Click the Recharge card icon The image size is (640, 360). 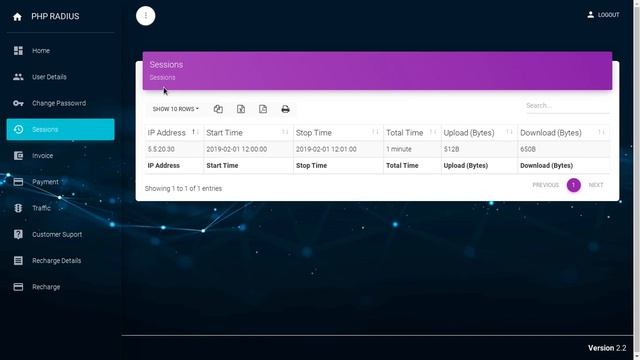pos(18,287)
